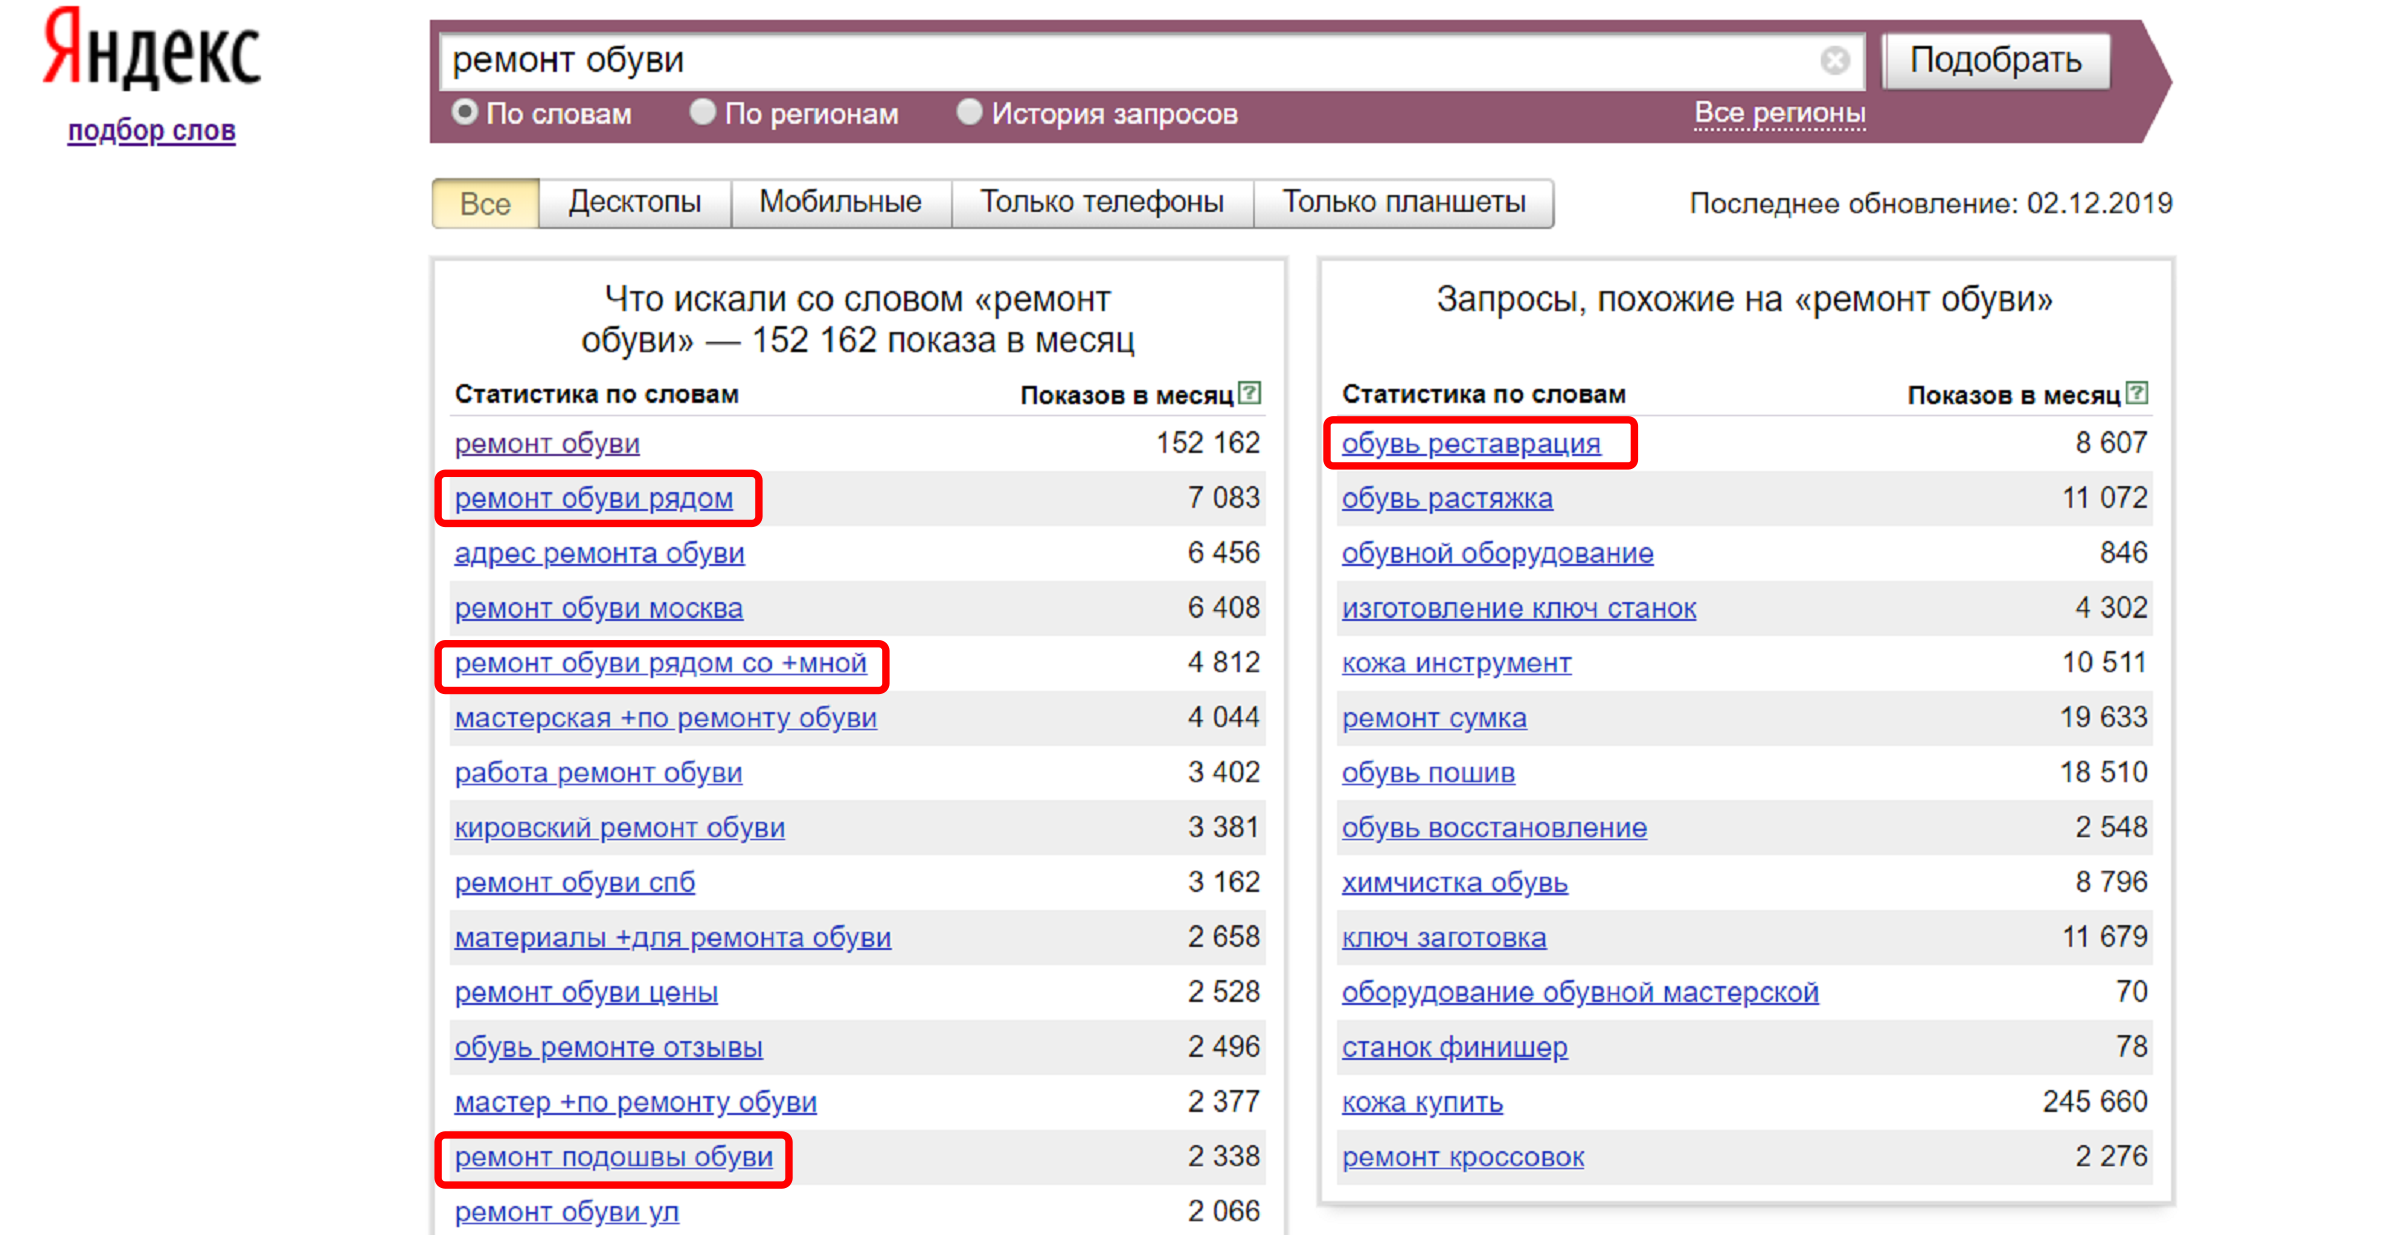Open the ремонт обуви query link

[547, 443]
